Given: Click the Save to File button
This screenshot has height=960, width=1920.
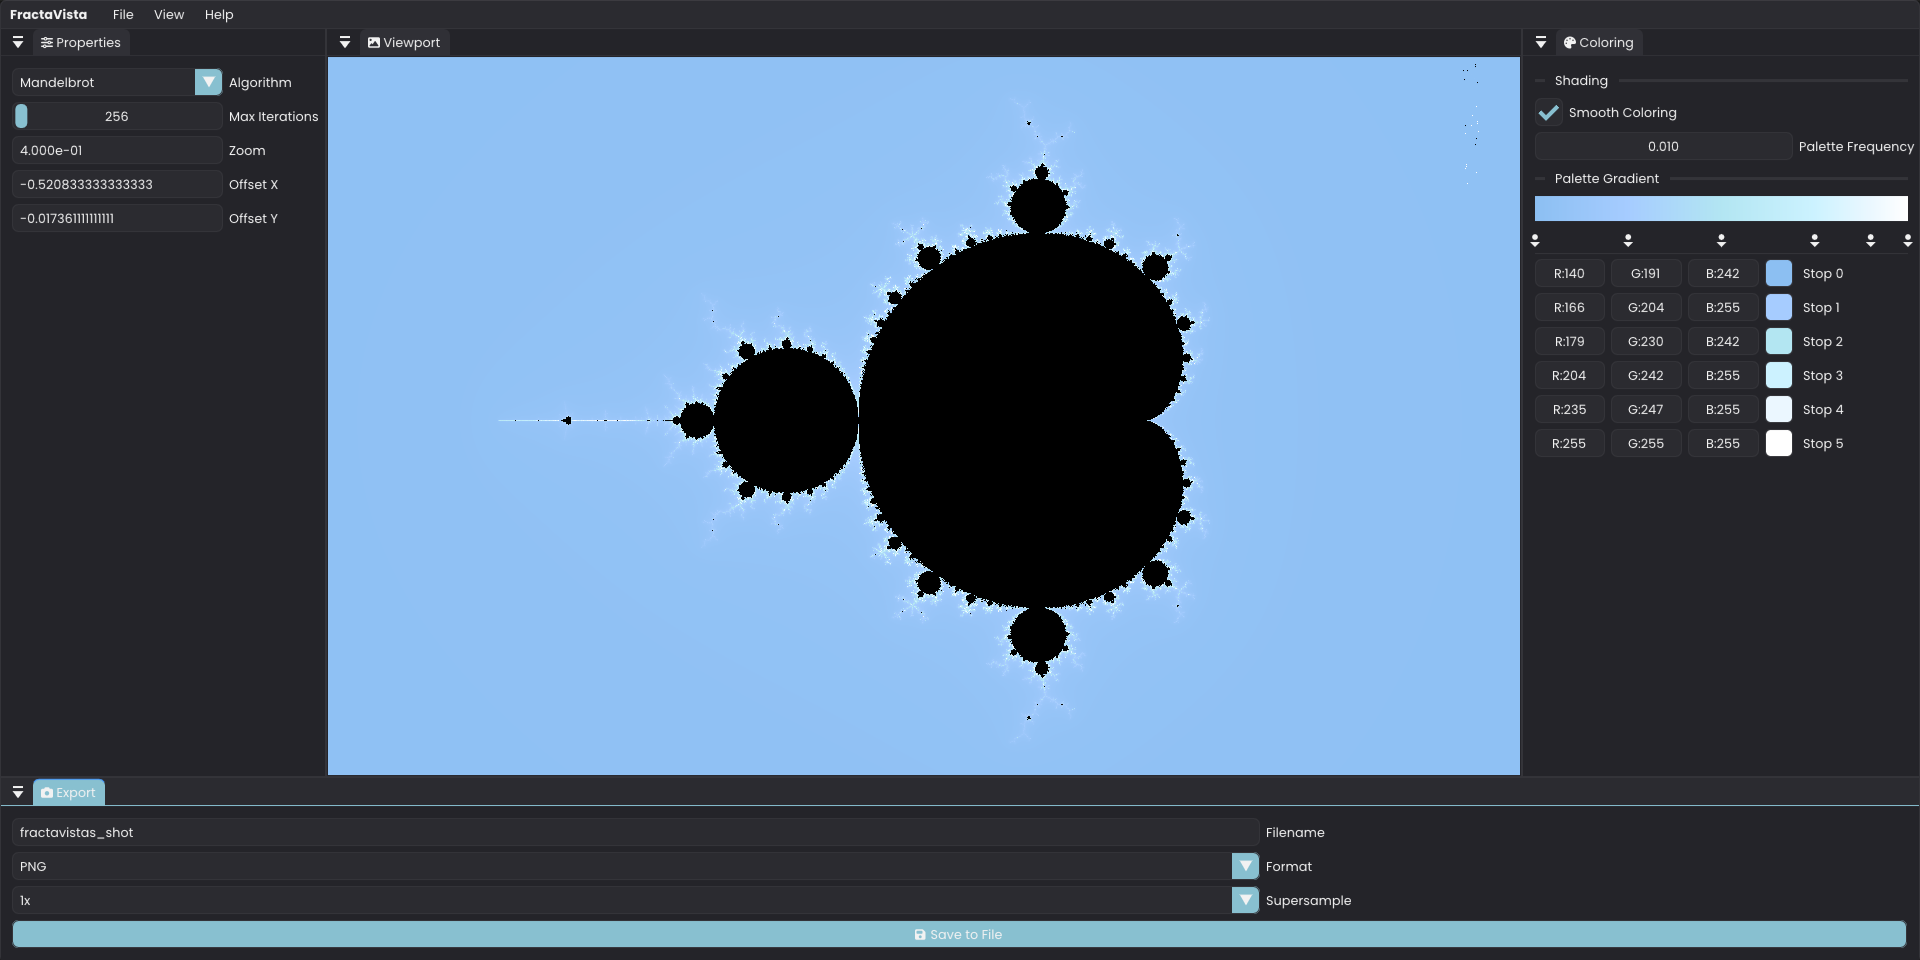Looking at the screenshot, I should pyautogui.click(x=959, y=934).
